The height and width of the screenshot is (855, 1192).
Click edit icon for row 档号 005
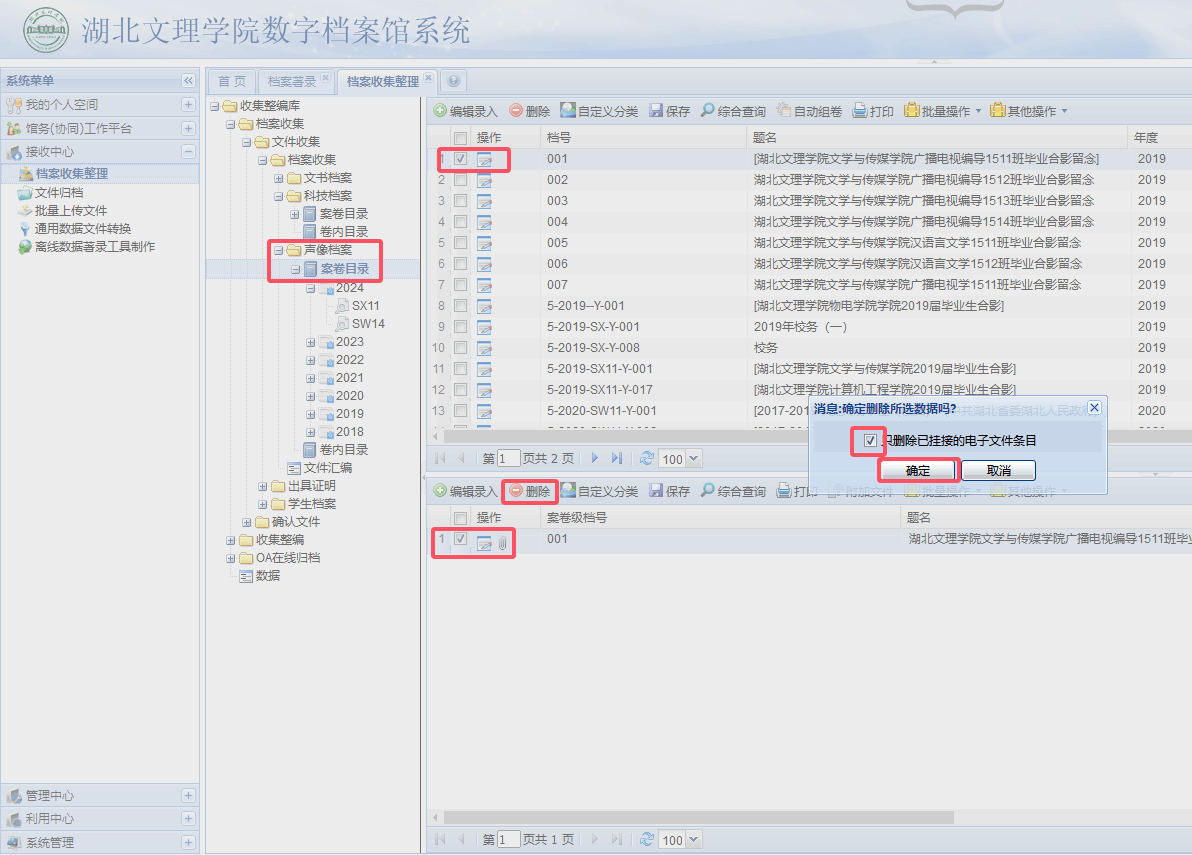pyautogui.click(x=484, y=243)
